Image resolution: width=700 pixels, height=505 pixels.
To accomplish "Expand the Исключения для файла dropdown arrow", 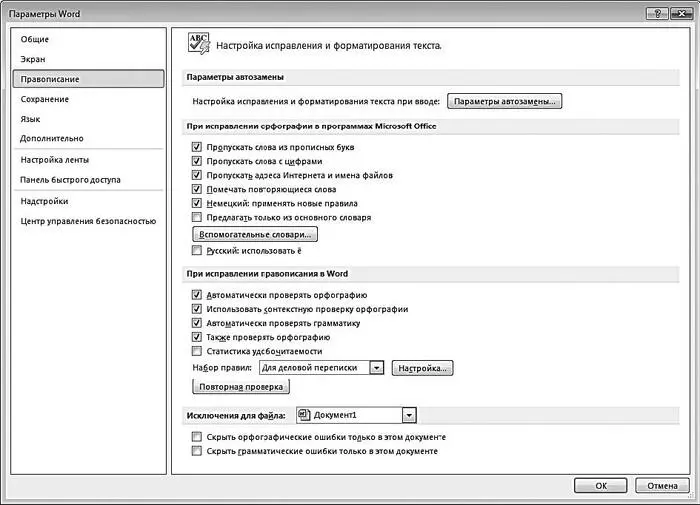I will click(409, 415).
